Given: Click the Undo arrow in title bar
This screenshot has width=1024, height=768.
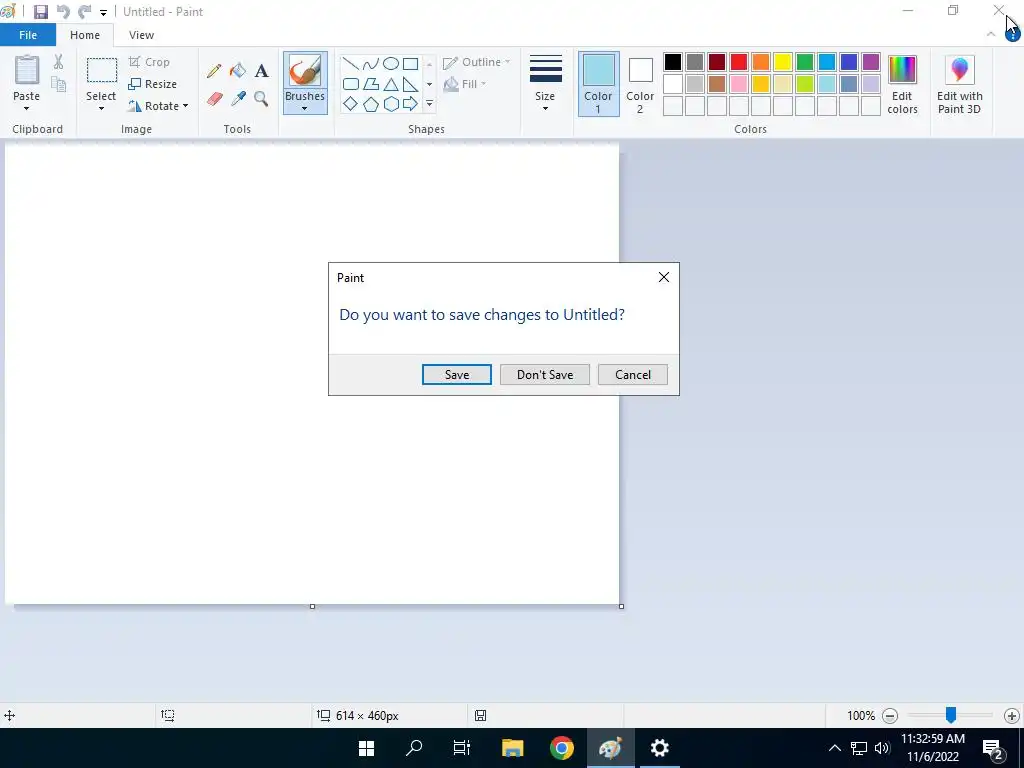Looking at the screenshot, I should coord(63,12).
